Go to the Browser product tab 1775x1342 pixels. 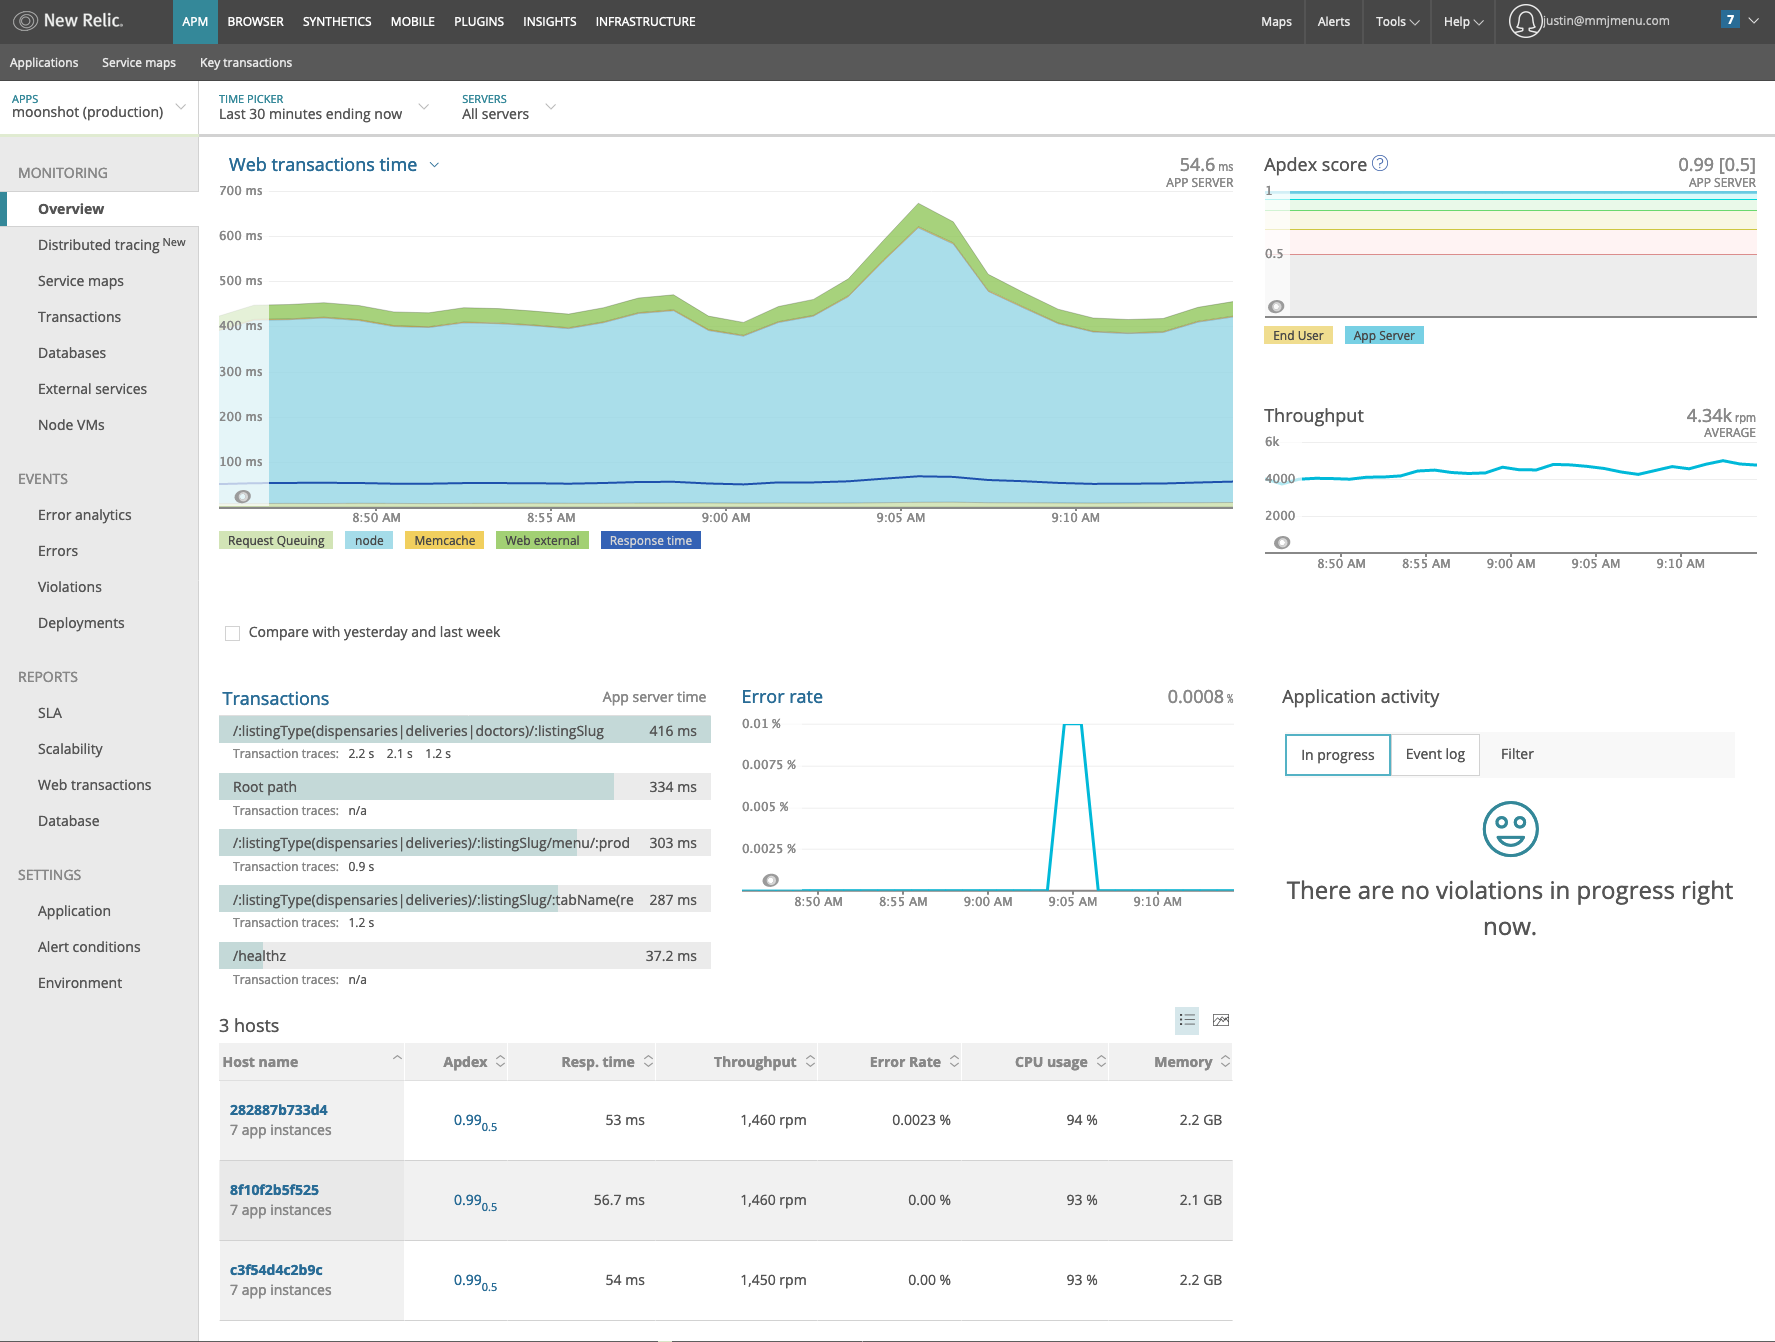(x=255, y=22)
